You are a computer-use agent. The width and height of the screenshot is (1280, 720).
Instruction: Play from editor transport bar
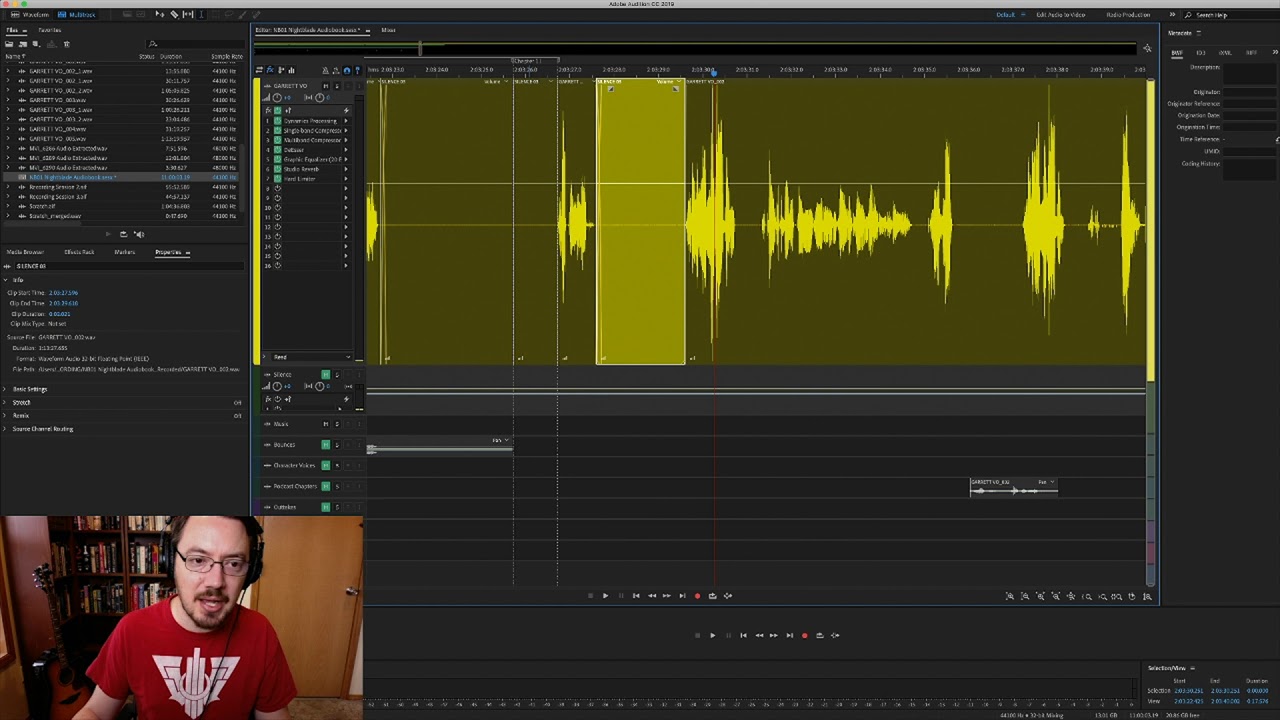tap(605, 596)
